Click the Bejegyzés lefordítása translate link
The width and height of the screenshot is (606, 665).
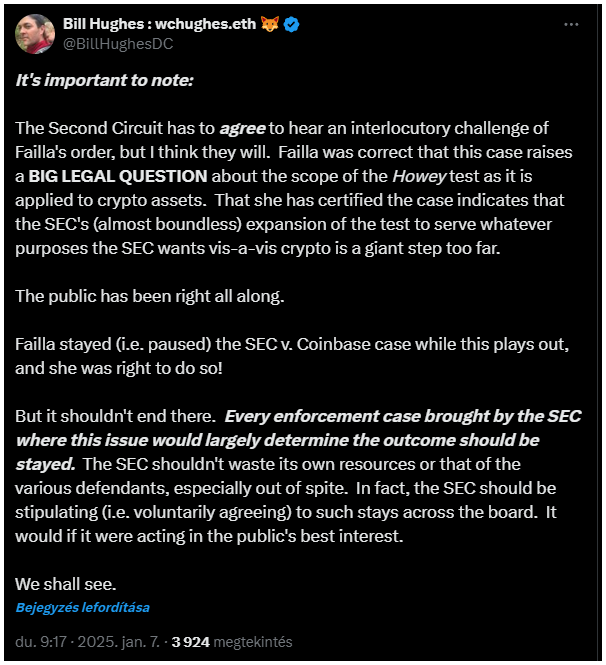tap(82, 607)
